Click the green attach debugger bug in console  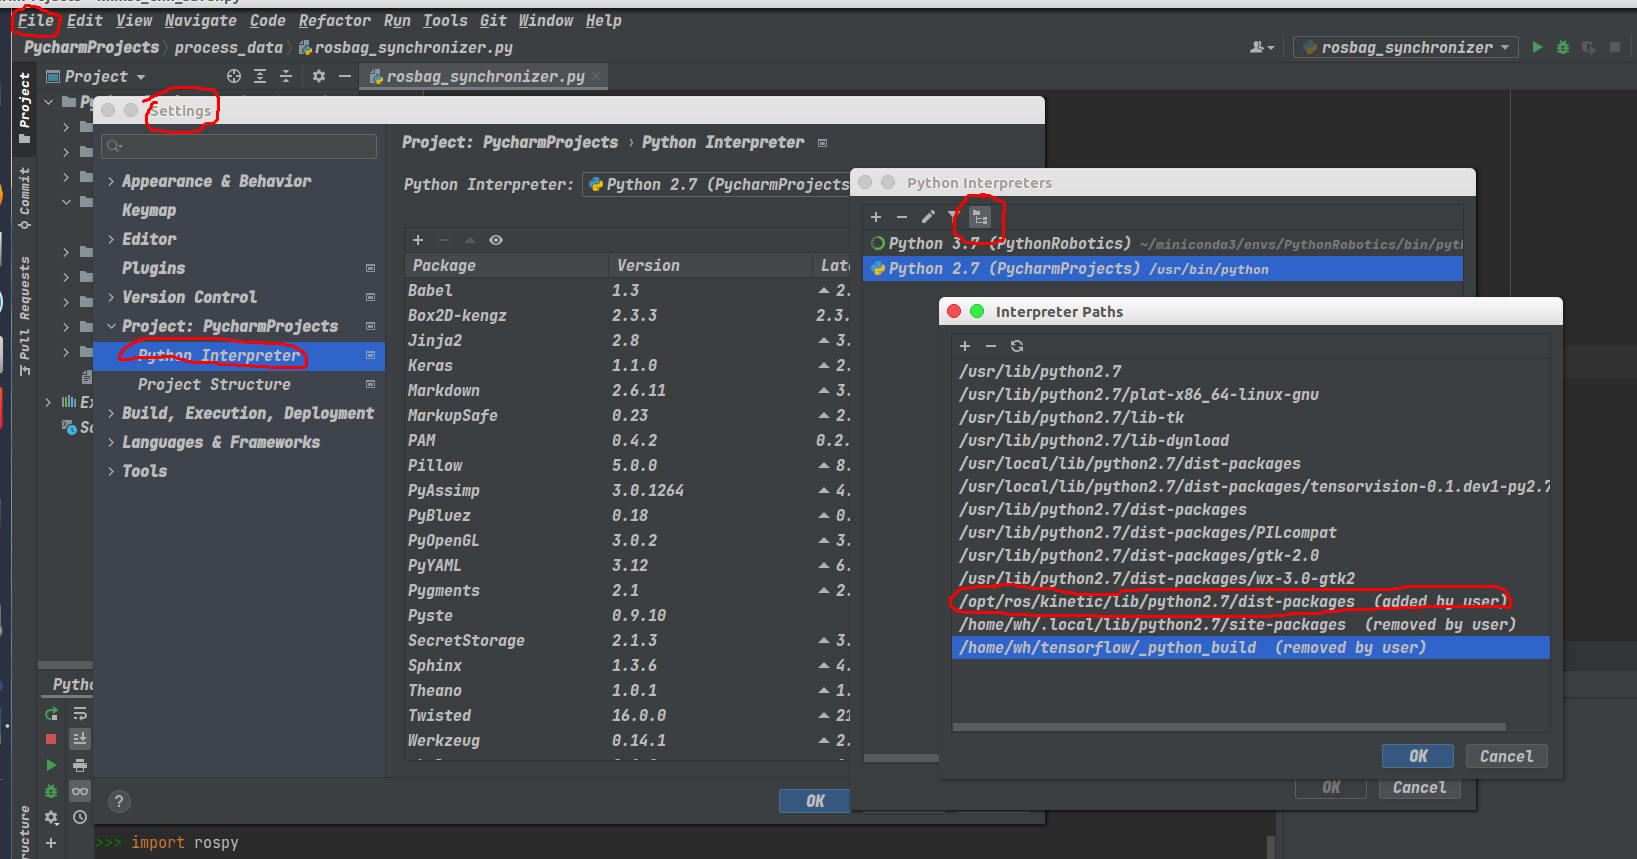51,791
